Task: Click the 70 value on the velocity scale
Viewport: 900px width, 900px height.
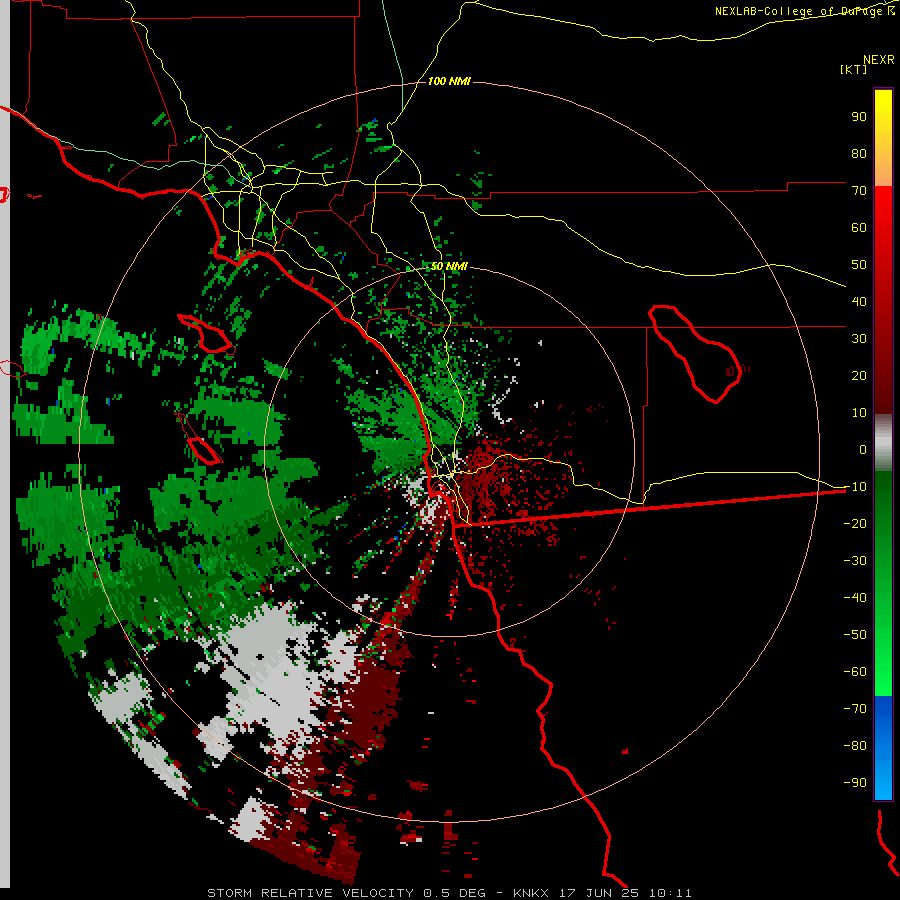Action: 859,191
